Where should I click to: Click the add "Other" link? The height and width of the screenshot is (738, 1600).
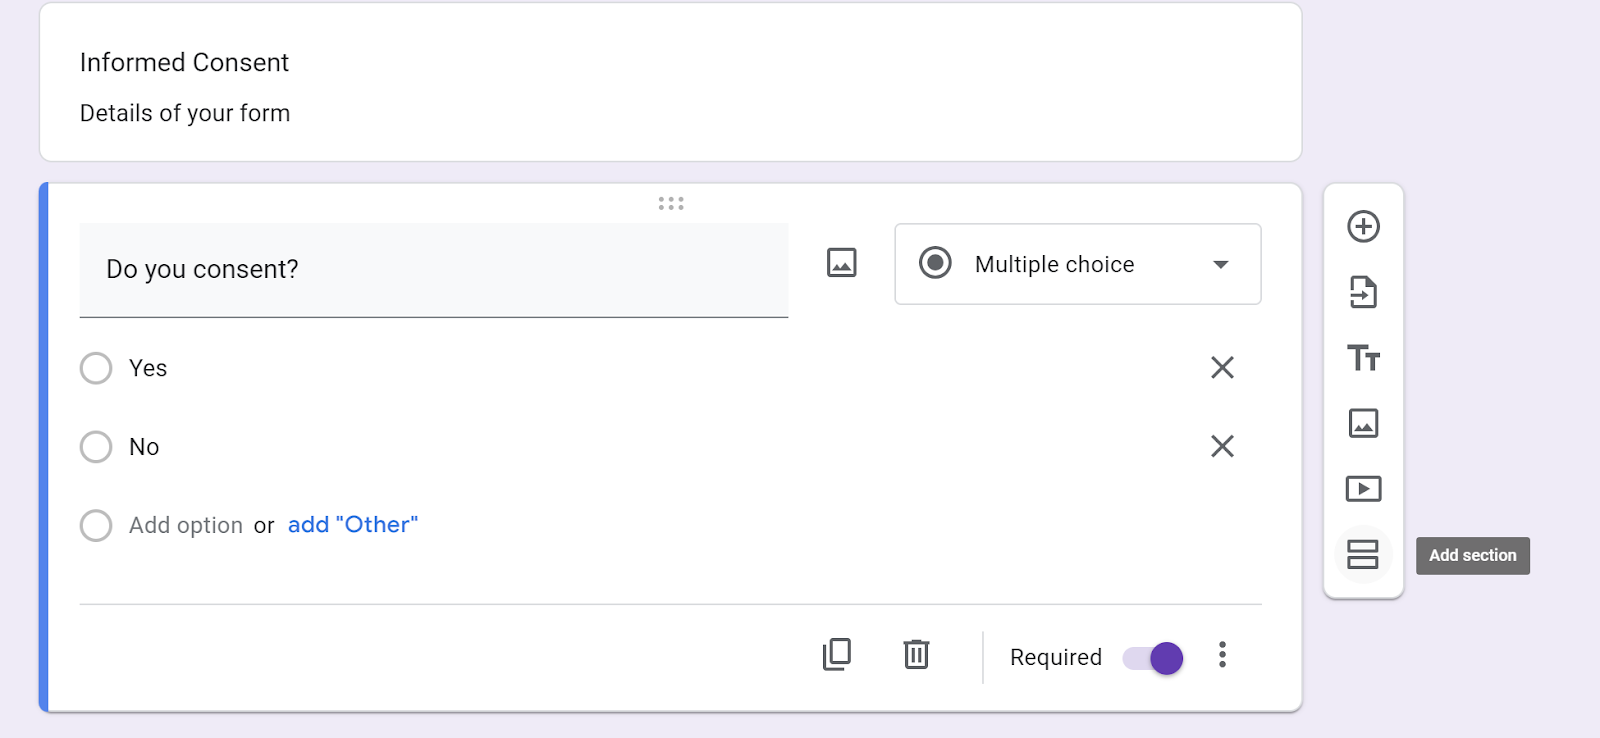[x=353, y=525]
